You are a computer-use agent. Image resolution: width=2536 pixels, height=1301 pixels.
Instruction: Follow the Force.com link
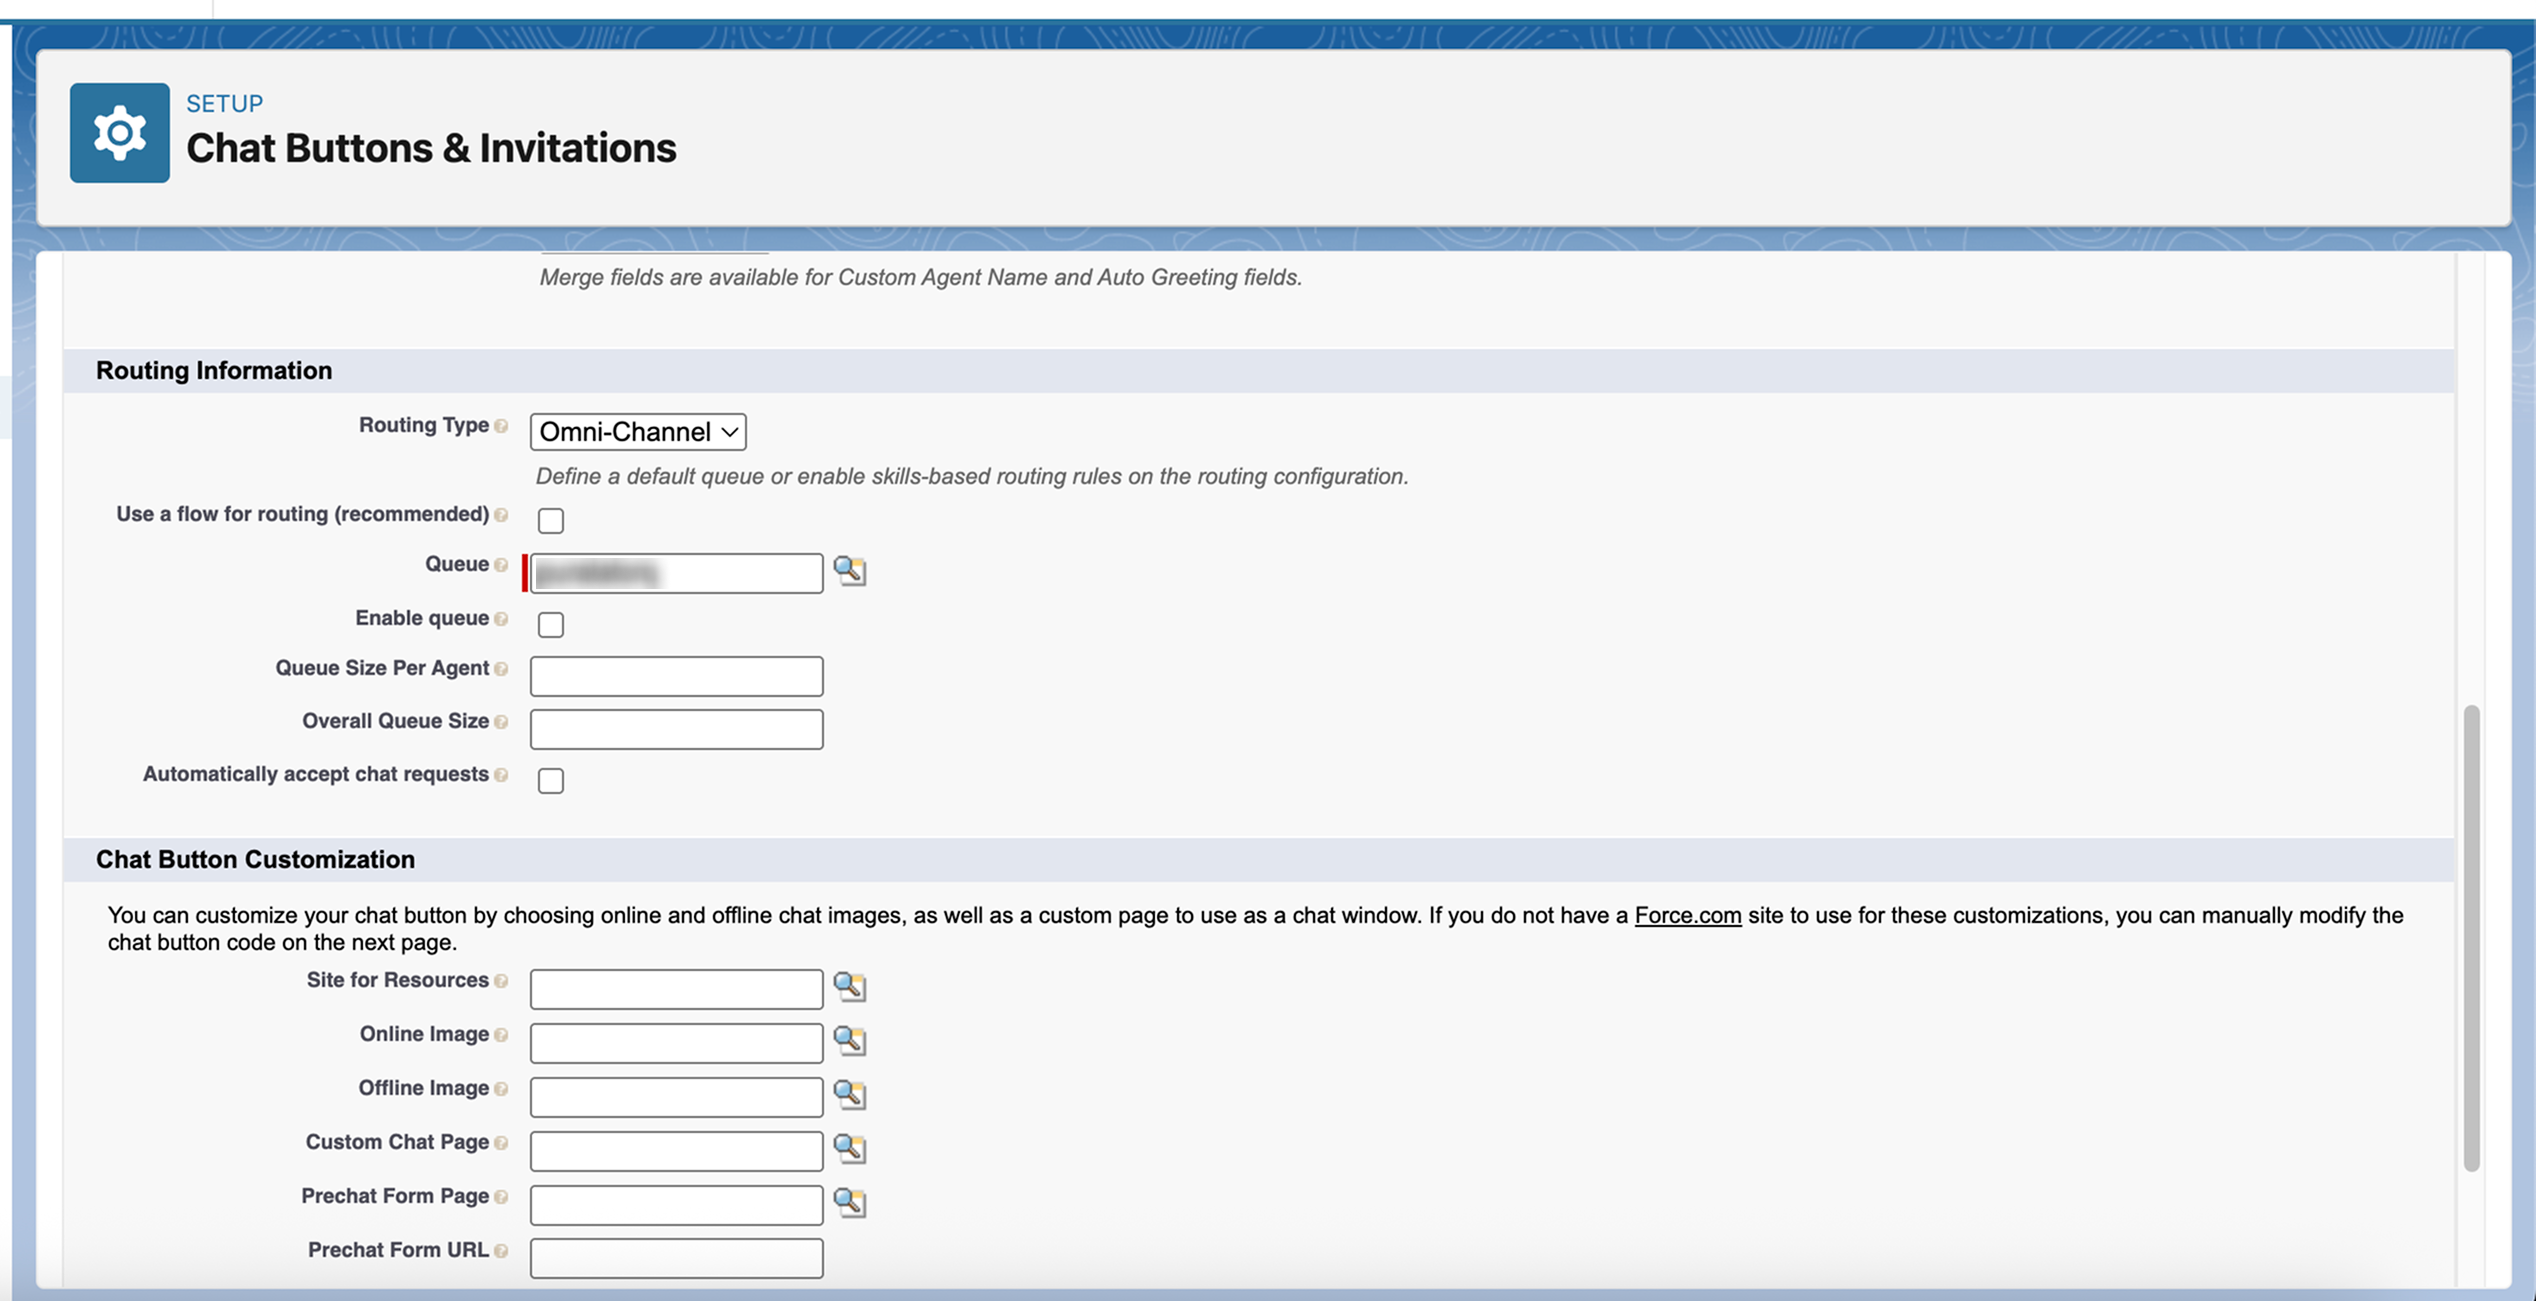pyautogui.click(x=1687, y=916)
